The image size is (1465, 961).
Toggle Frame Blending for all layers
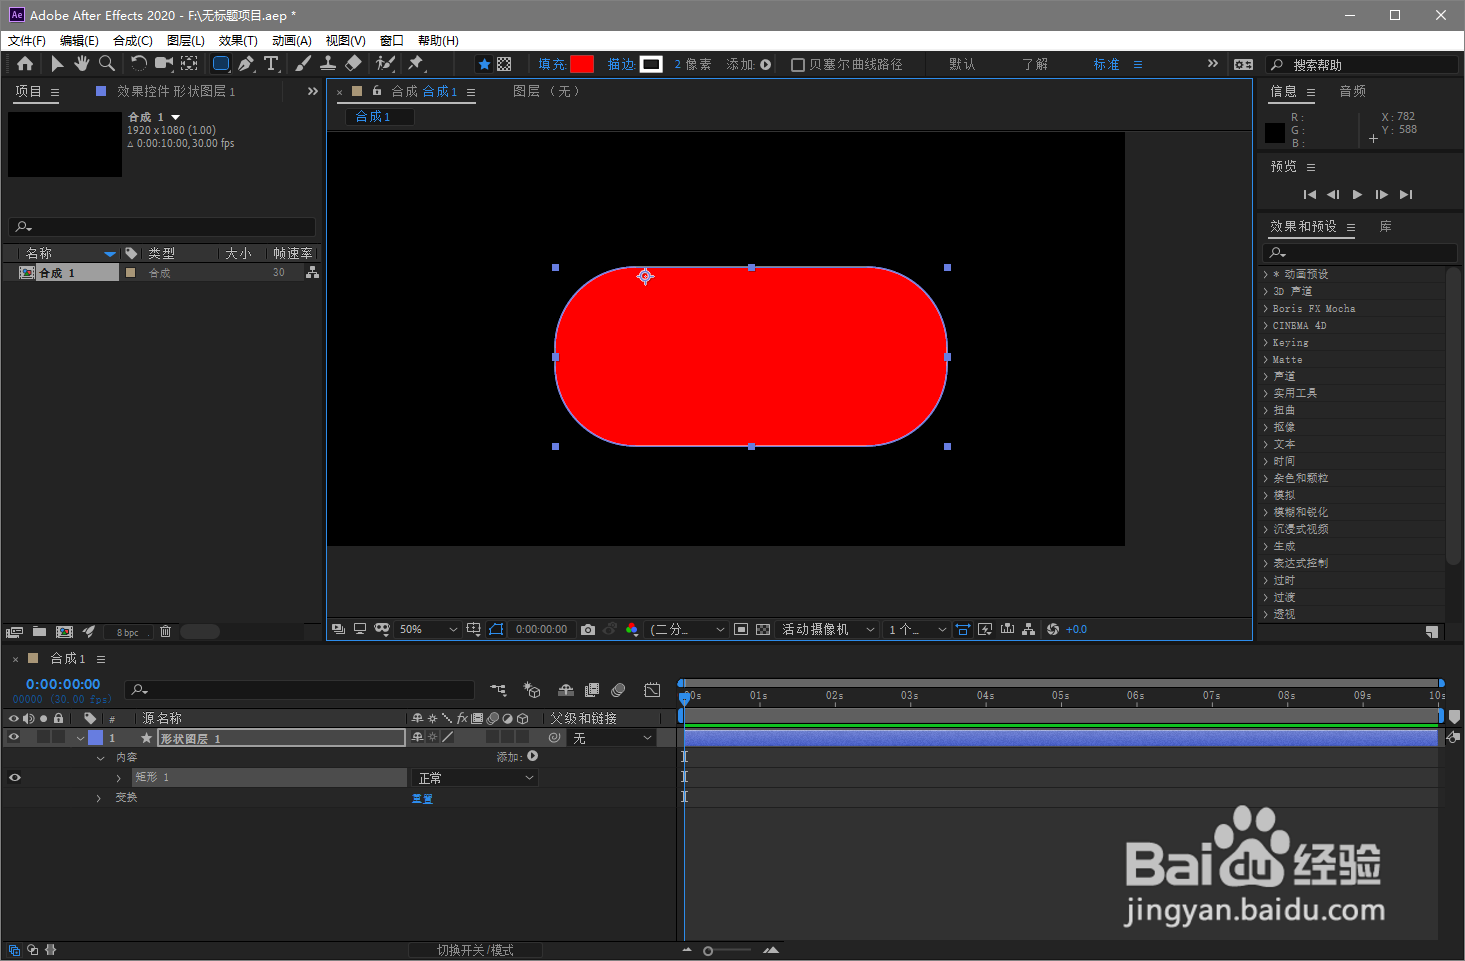click(x=592, y=690)
